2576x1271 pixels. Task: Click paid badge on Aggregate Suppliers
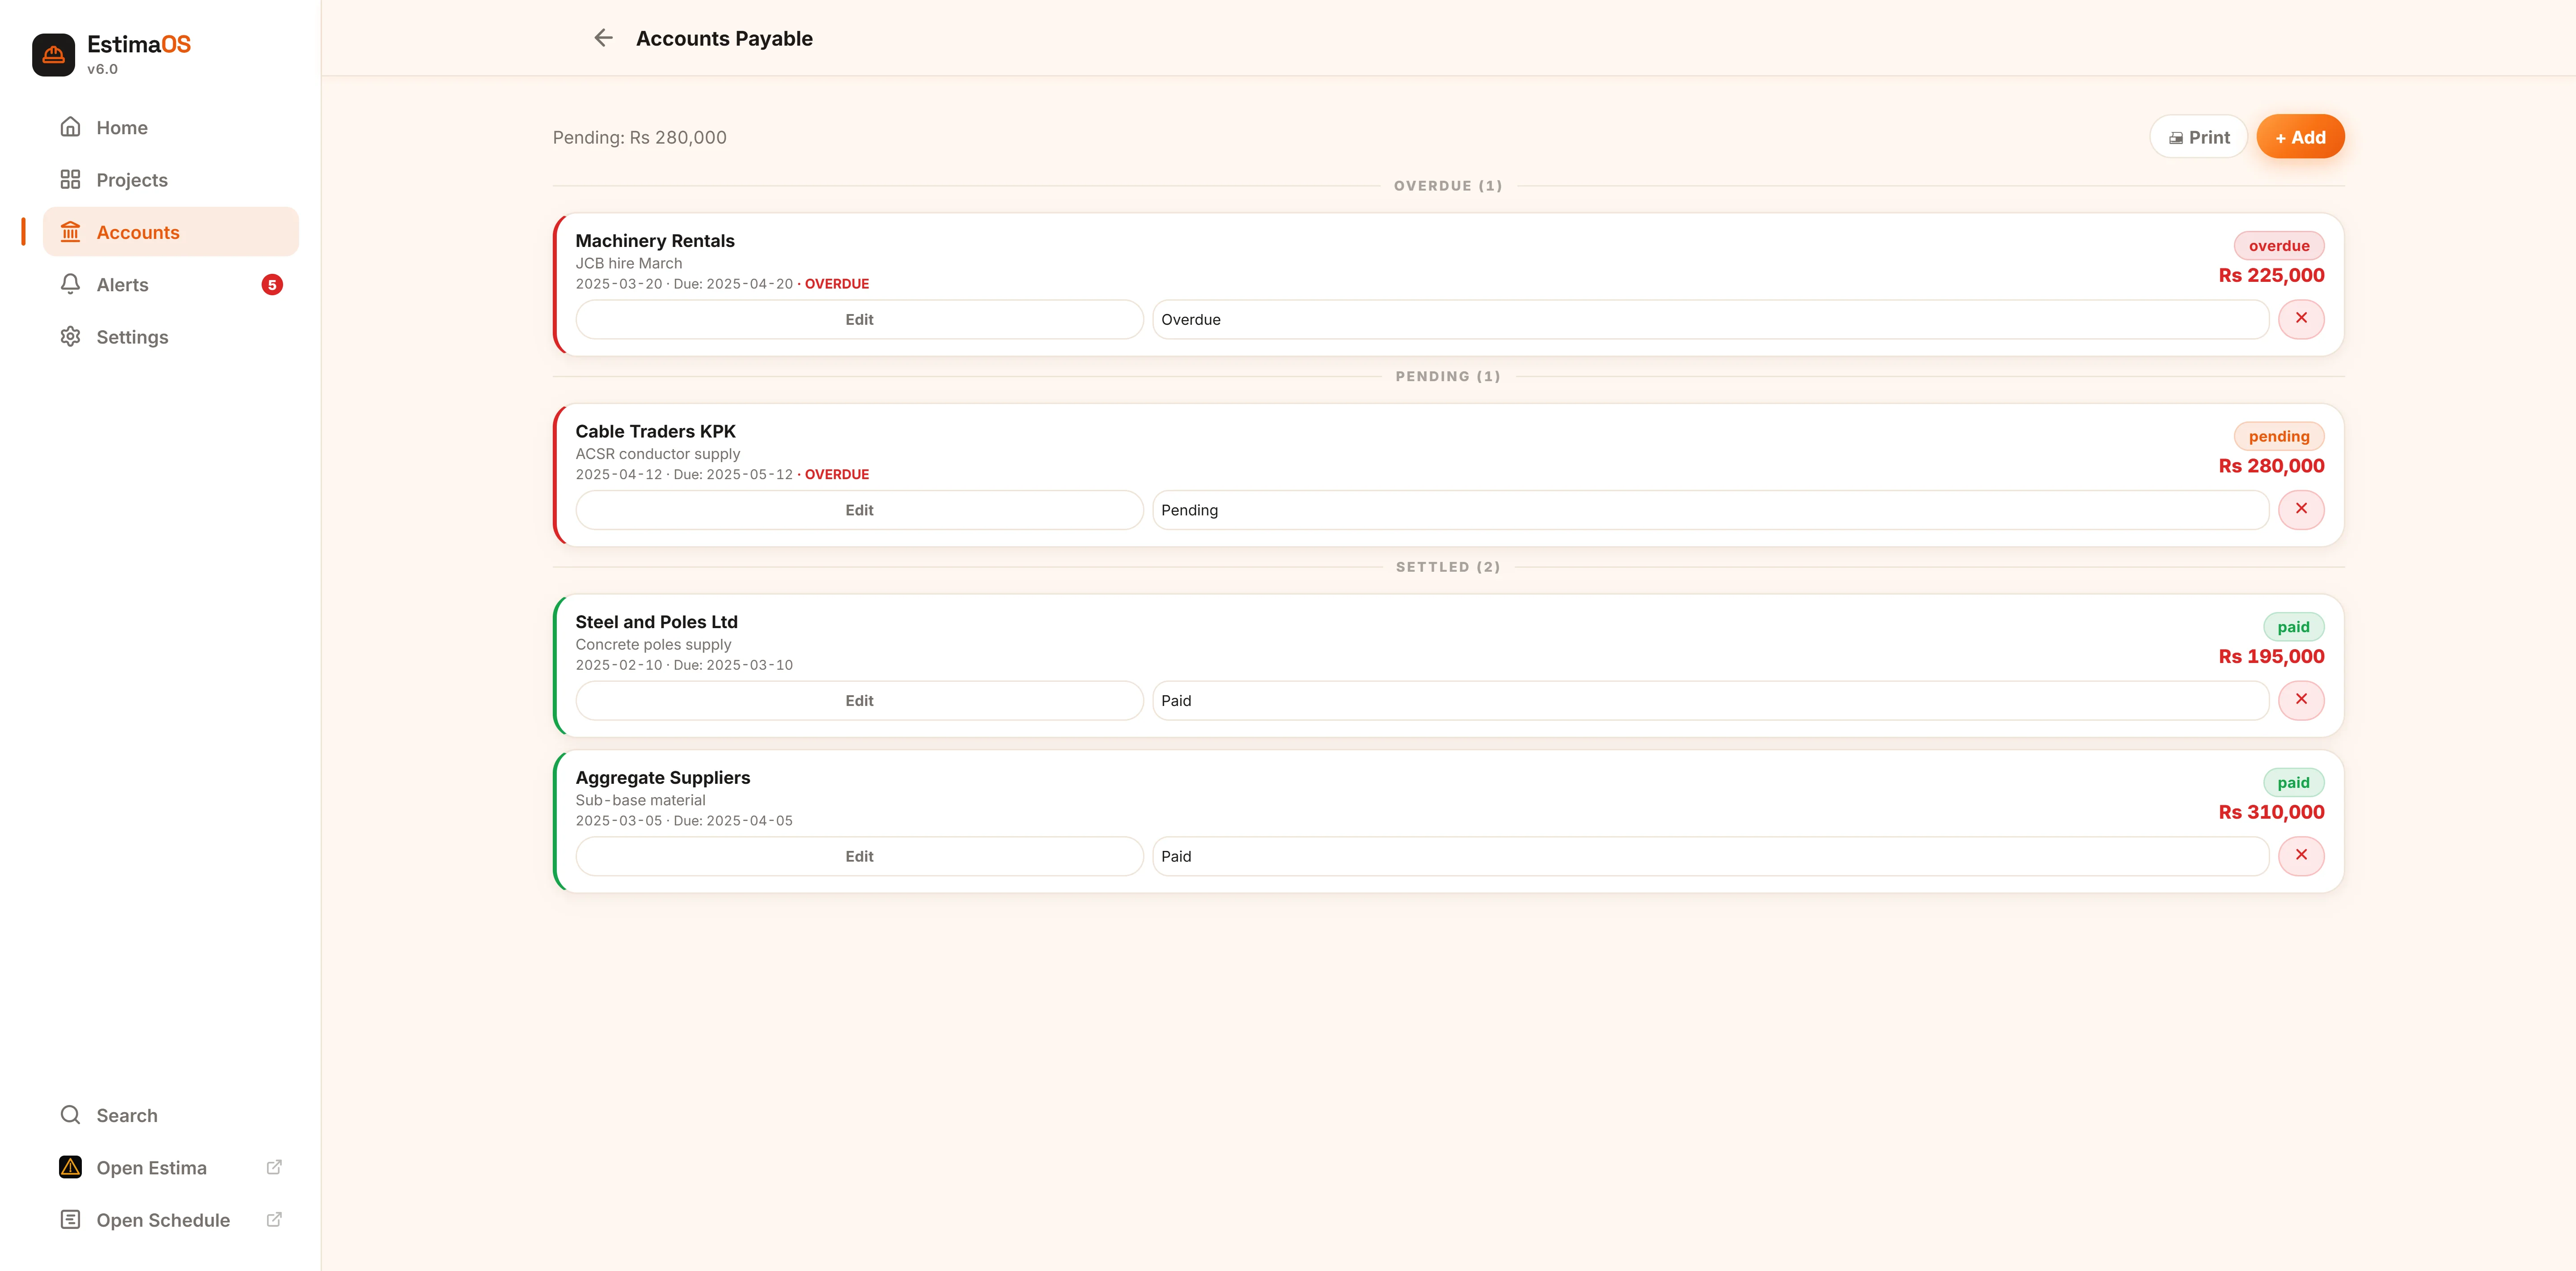tap(2293, 782)
